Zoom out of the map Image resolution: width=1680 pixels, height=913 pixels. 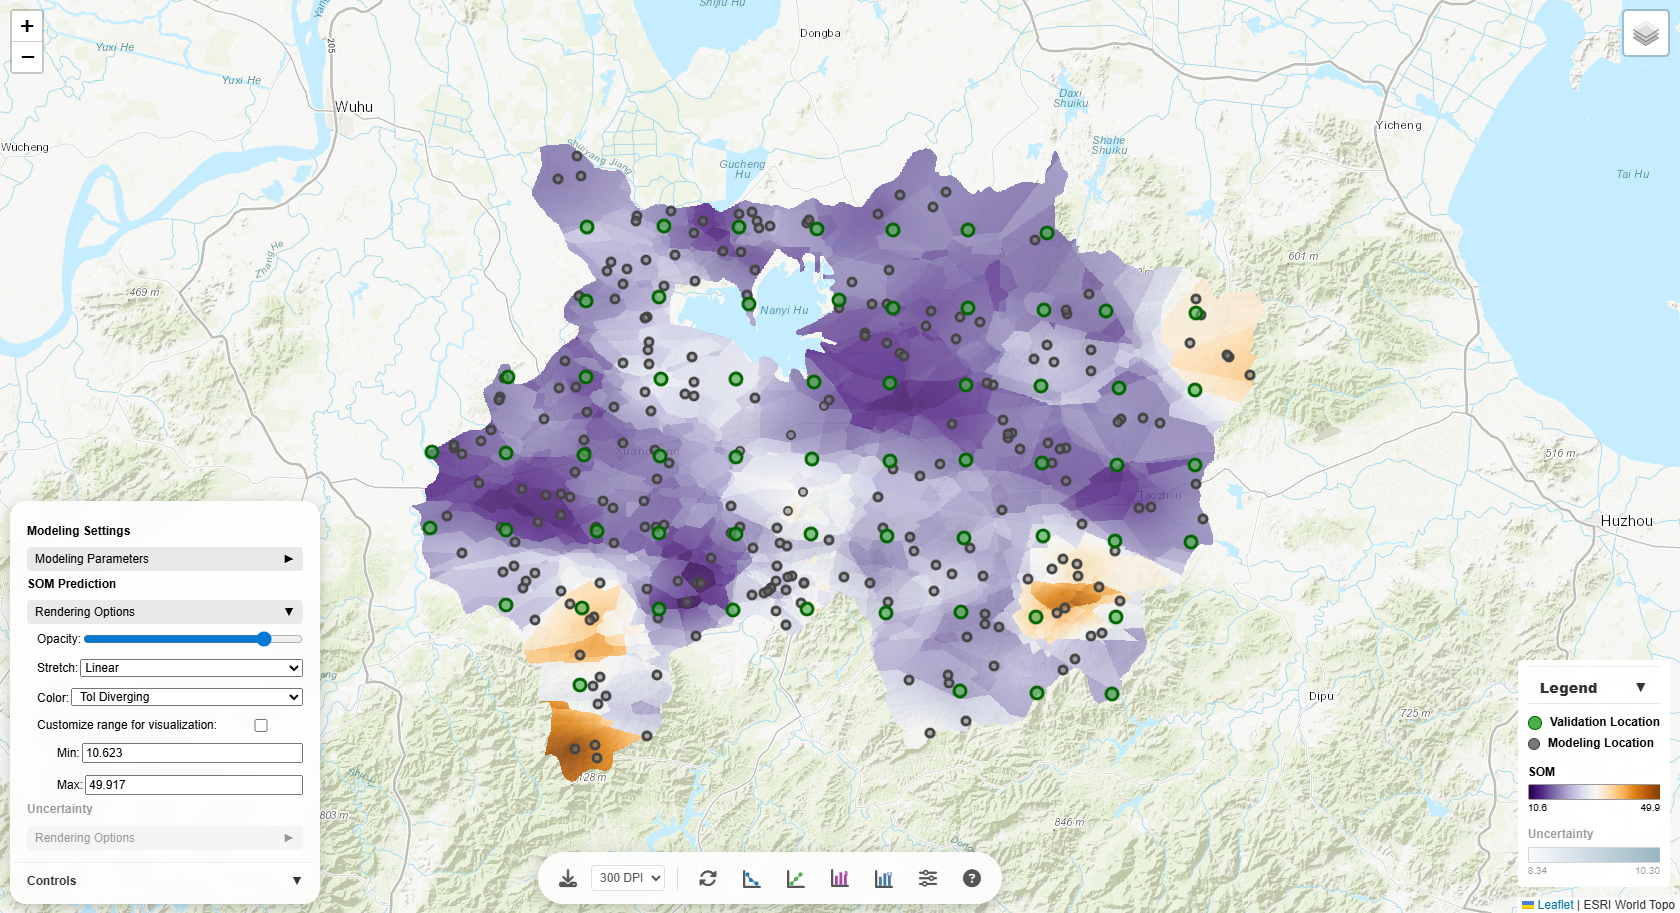coord(27,57)
